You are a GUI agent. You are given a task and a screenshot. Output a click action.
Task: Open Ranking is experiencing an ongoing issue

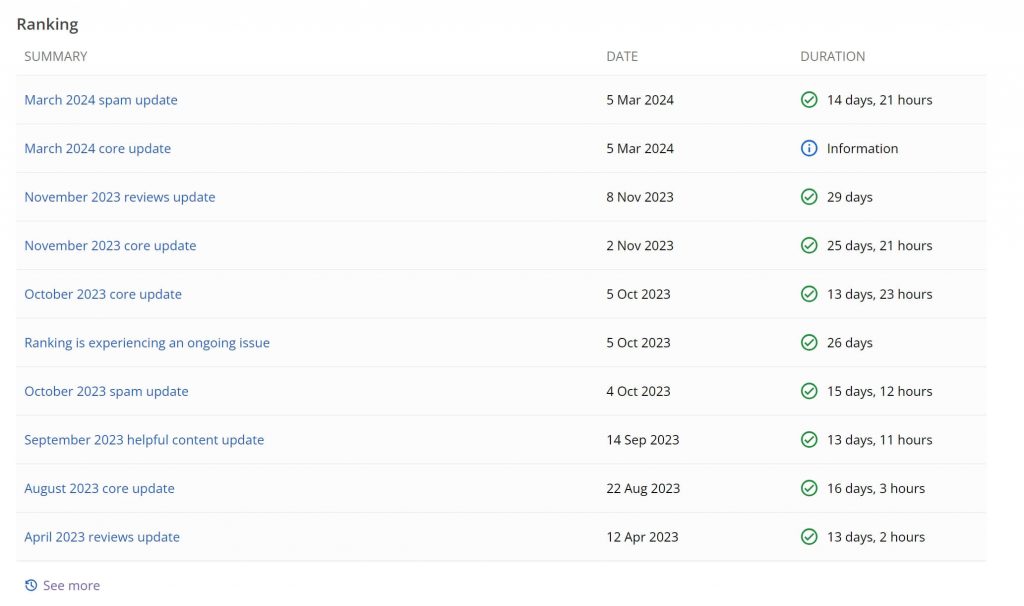click(x=147, y=343)
